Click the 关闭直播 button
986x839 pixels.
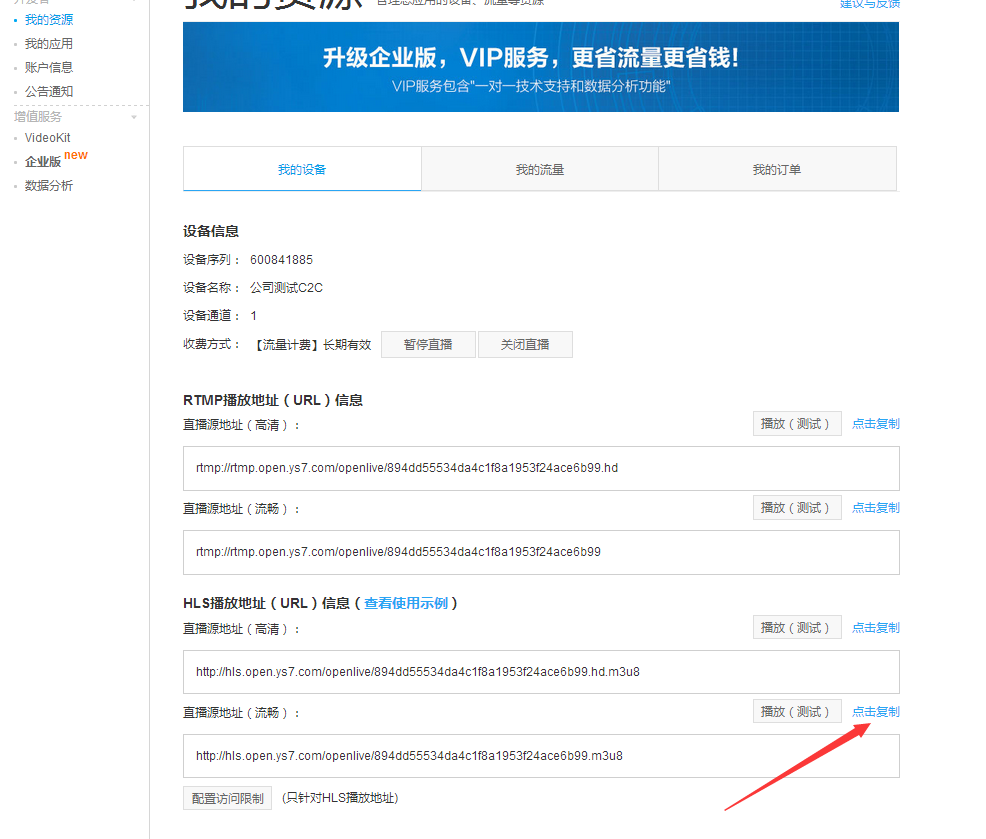[x=525, y=344]
